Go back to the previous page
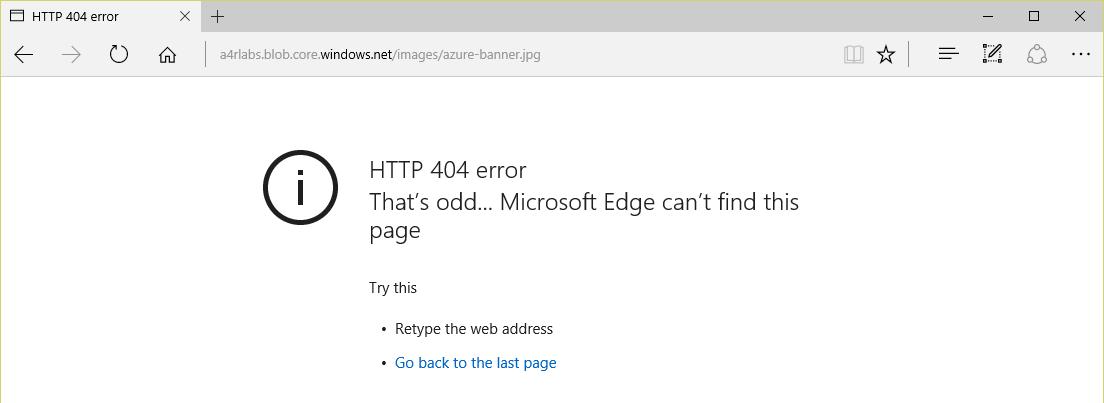The height and width of the screenshot is (403, 1104). [24, 55]
